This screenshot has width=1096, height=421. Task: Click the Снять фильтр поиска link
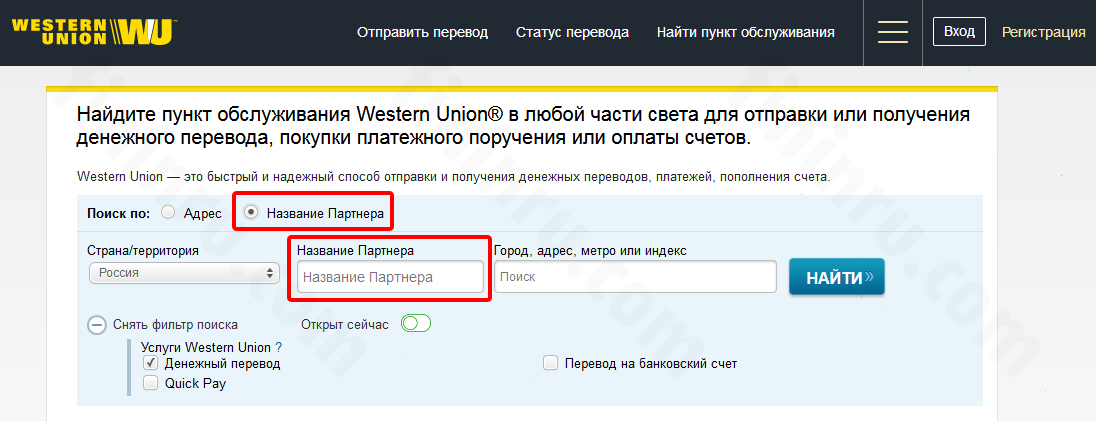(175, 325)
